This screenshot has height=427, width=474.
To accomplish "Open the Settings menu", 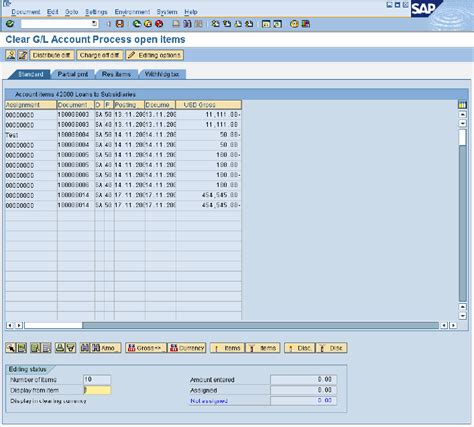I will tap(96, 12).
